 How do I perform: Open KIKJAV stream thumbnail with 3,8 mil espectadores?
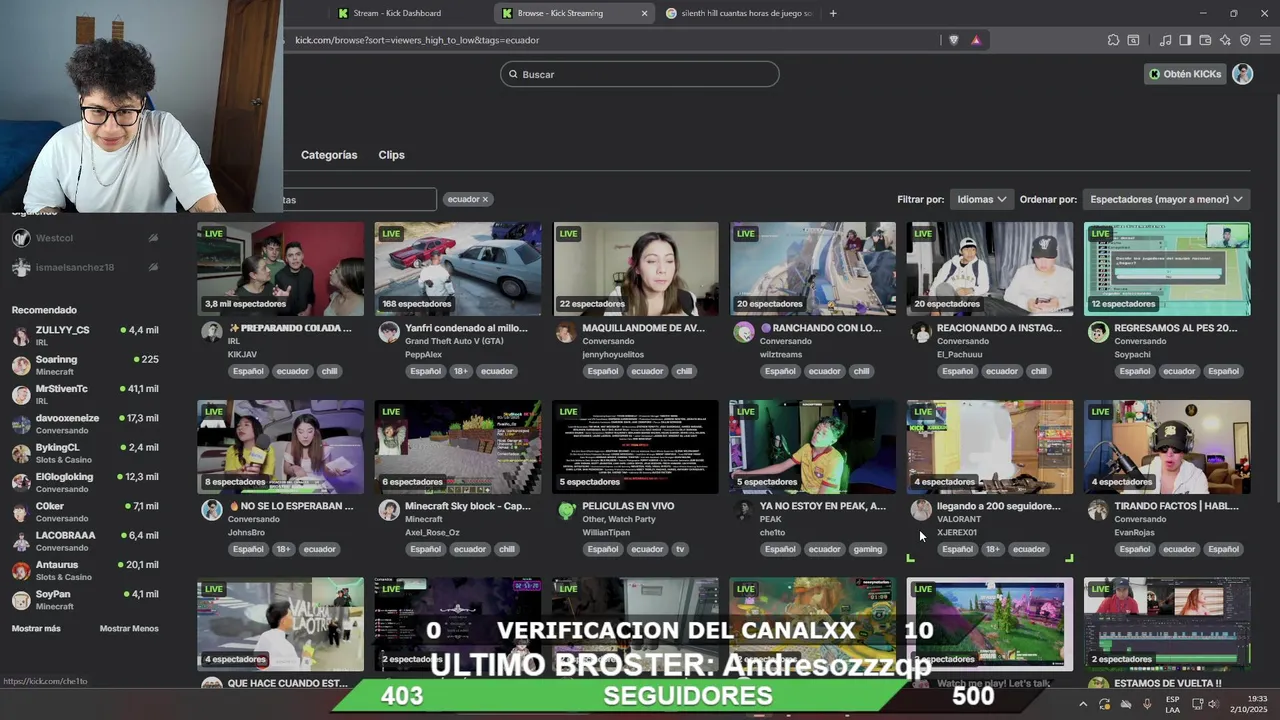click(281, 269)
